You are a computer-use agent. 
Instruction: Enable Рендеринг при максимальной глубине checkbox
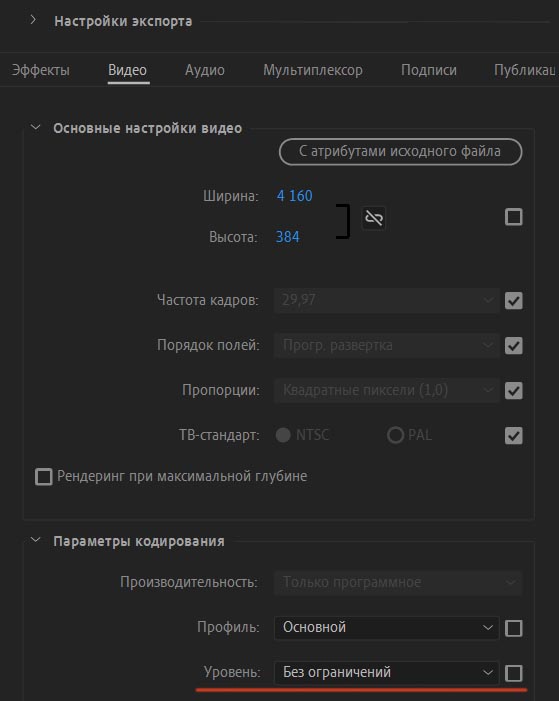tap(43, 477)
